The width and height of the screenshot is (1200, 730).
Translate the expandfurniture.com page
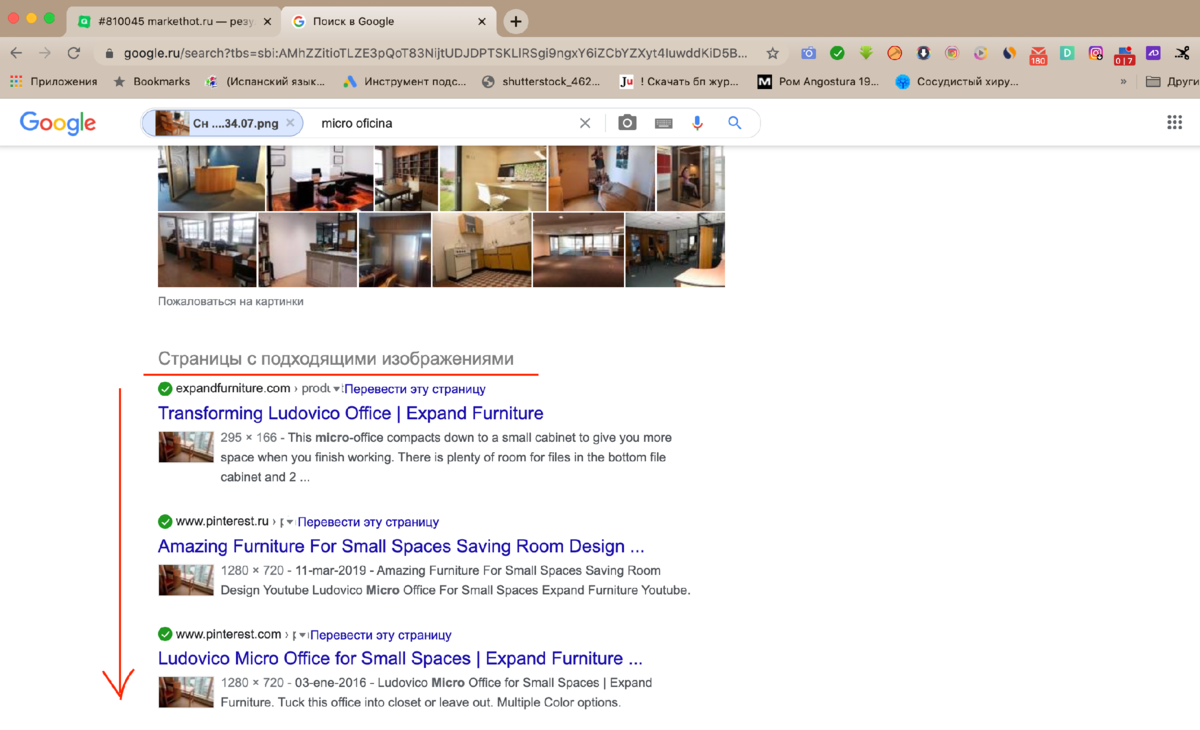coord(415,389)
